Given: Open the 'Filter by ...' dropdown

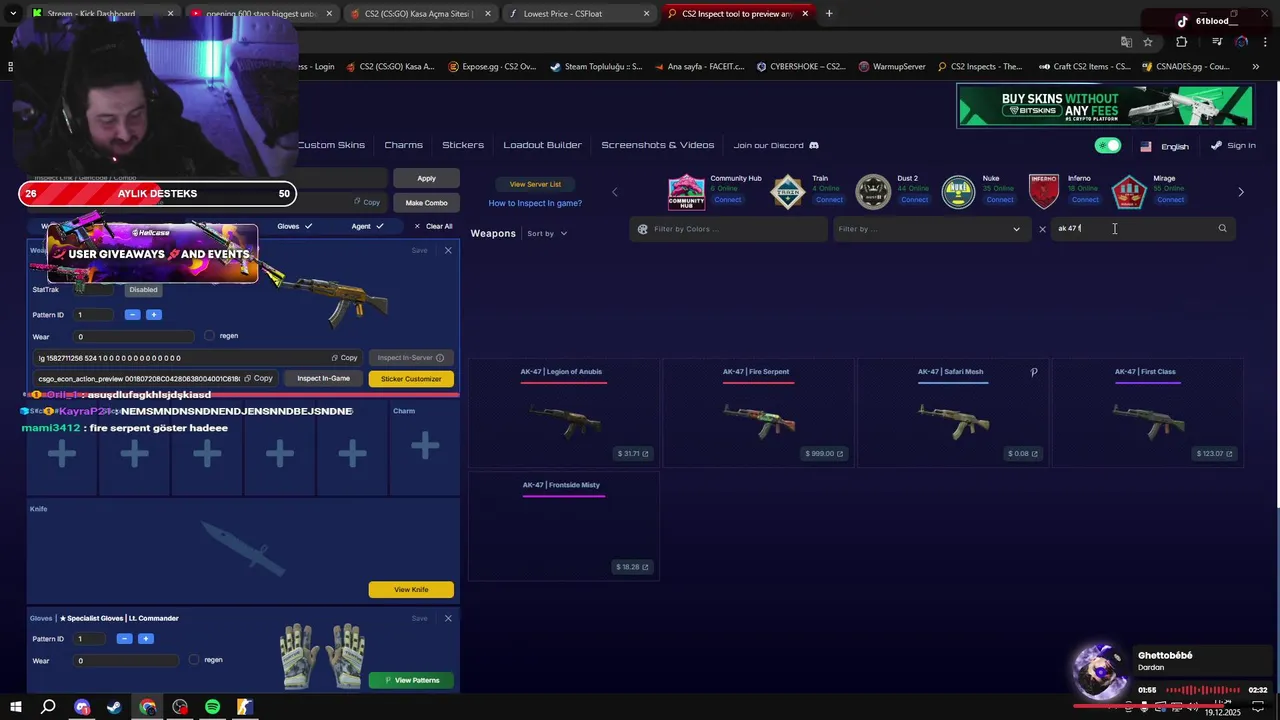Looking at the screenshot, I should click(x=930, y=229).
